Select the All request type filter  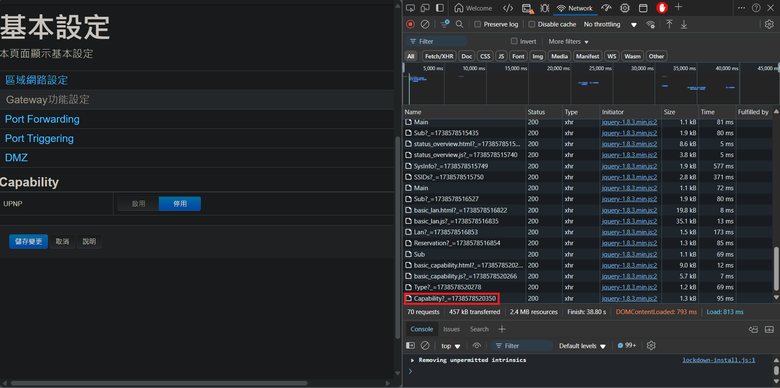(410, 56)
